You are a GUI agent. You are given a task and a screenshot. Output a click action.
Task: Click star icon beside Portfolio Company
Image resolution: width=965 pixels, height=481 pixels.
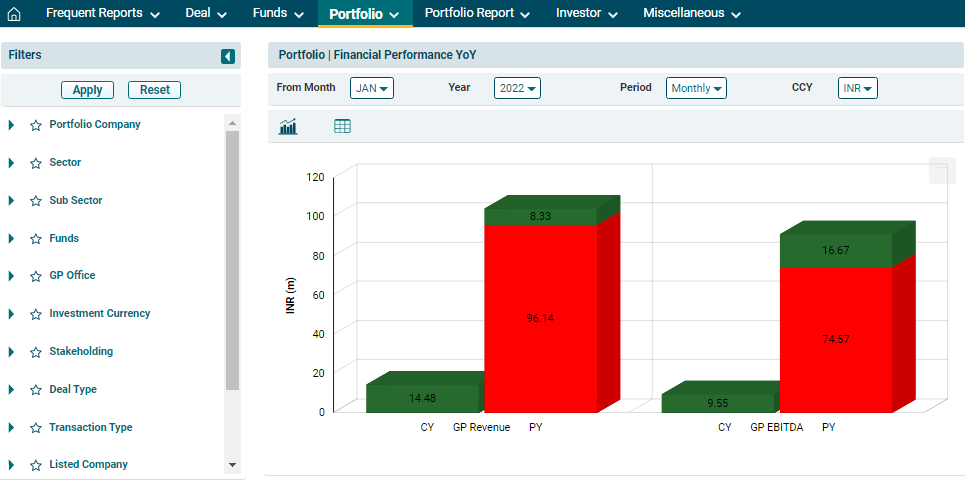(x=36, y=125)
